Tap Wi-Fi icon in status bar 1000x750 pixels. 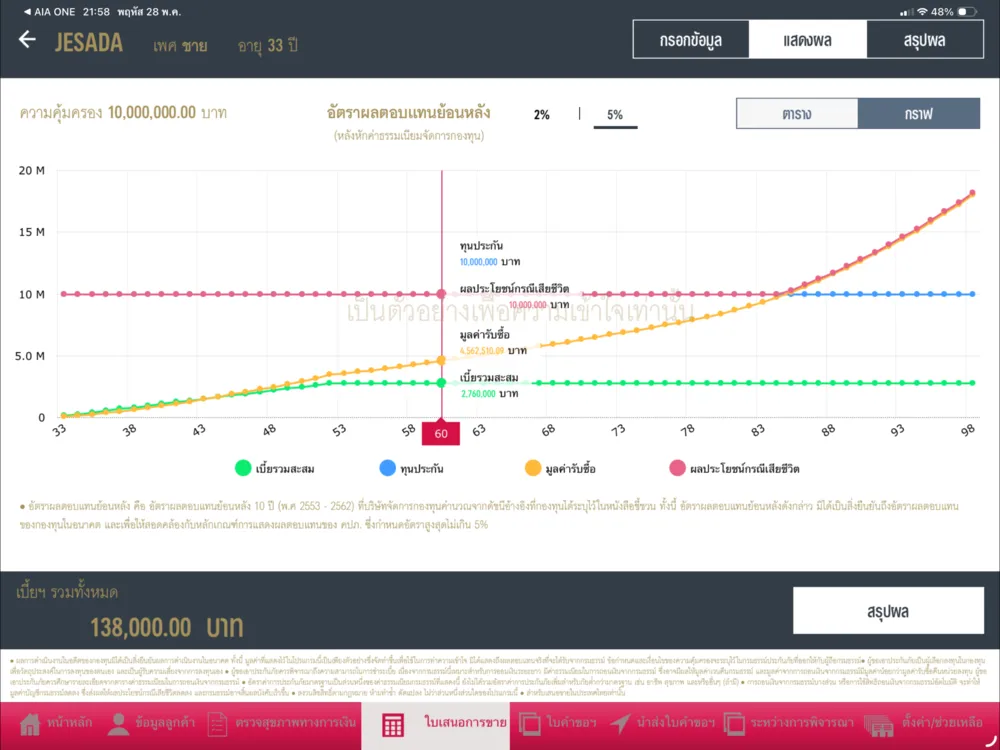click(922, 11)
